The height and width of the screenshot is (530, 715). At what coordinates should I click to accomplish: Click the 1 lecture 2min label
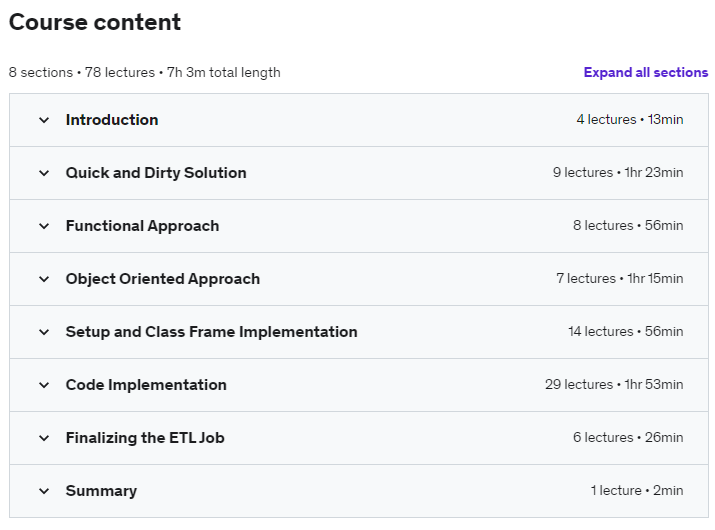click(x=637, y=490)
